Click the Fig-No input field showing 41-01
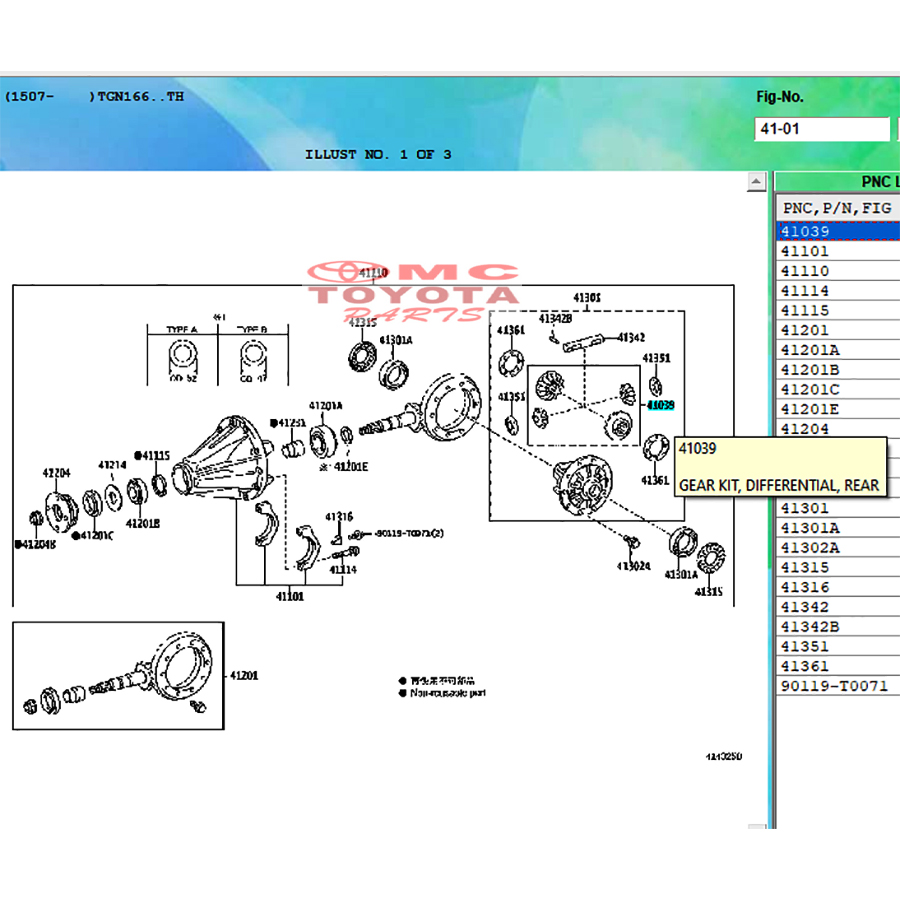Screen dimensions: 900x900 (820, 129)
